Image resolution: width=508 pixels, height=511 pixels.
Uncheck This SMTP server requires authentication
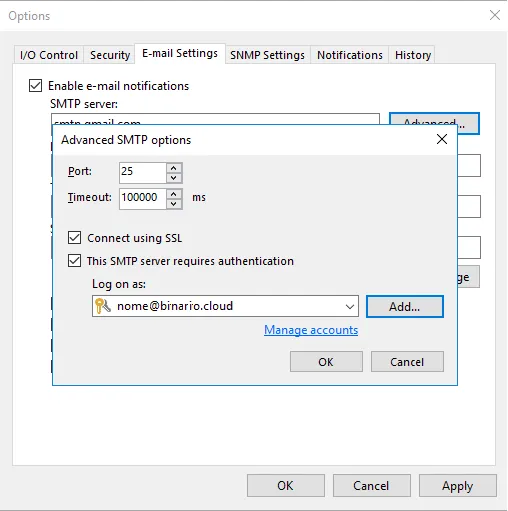[x=74, y=261]
